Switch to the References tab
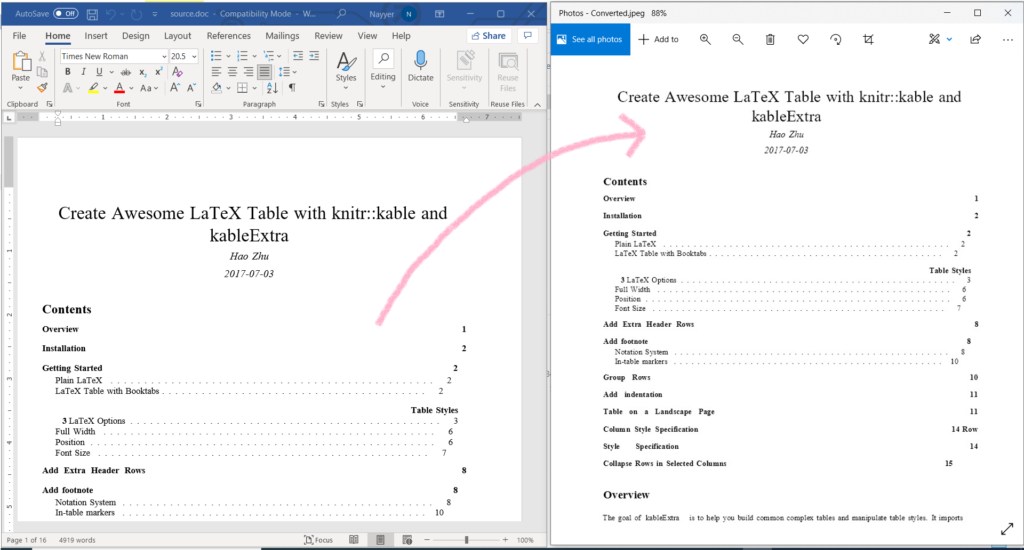The image size is (1024, 550). coord(229,35)
